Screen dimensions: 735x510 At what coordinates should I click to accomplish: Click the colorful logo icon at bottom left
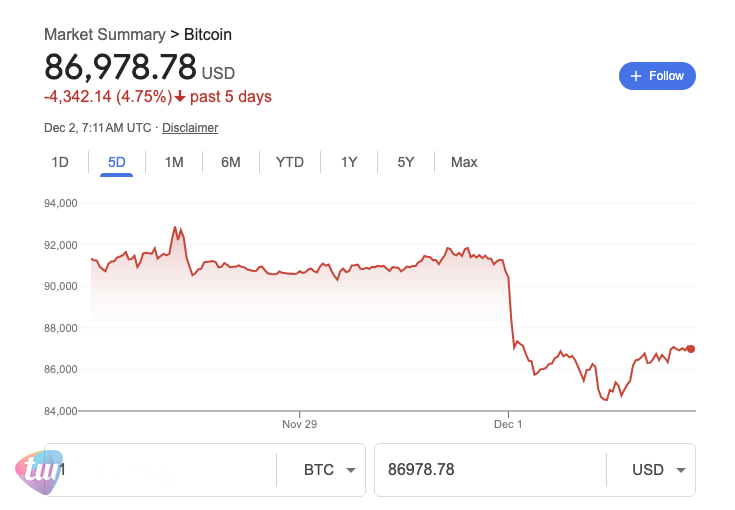[38, 470]
